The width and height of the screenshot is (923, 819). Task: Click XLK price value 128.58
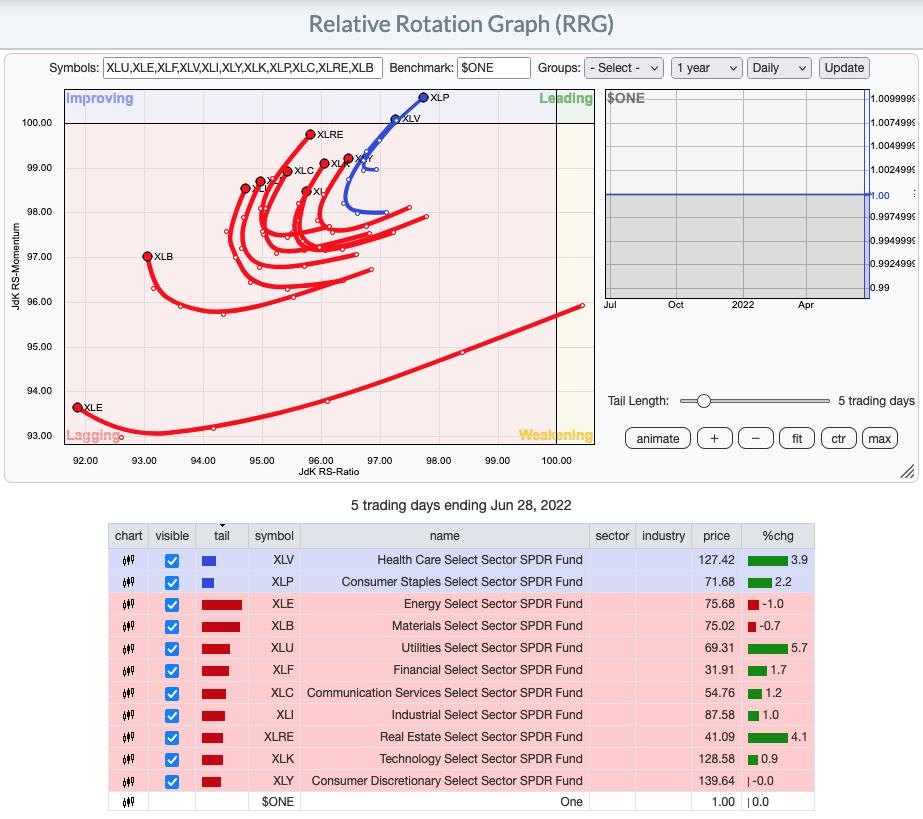(x=716, y=759)
